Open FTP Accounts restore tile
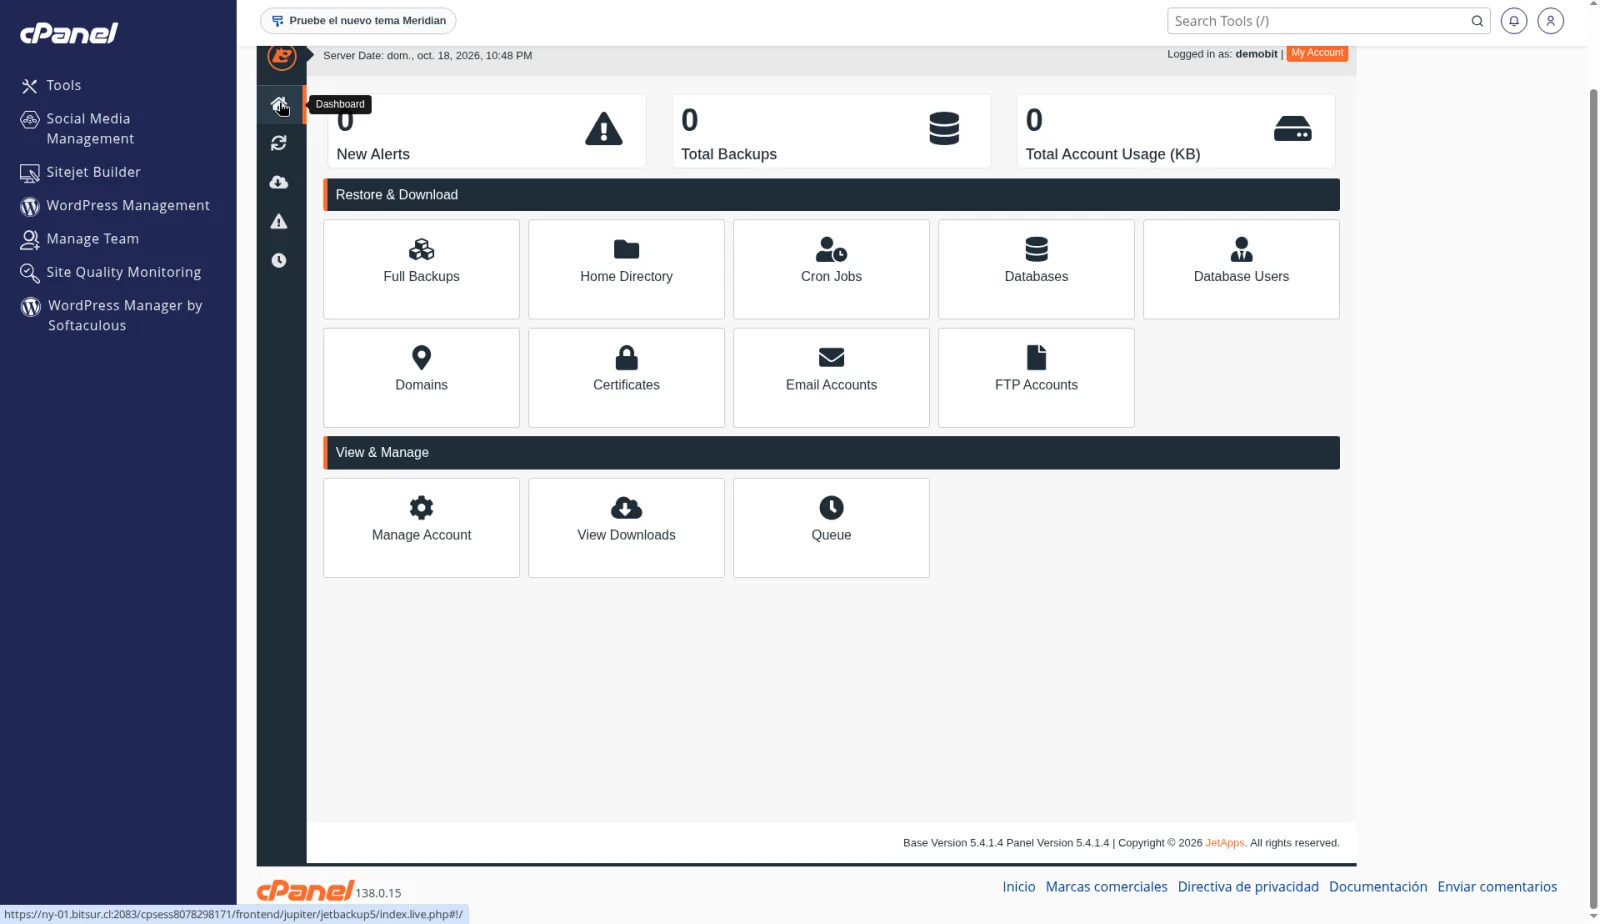This screenshot has width=1600, height=924. (x=1036, y=378)
